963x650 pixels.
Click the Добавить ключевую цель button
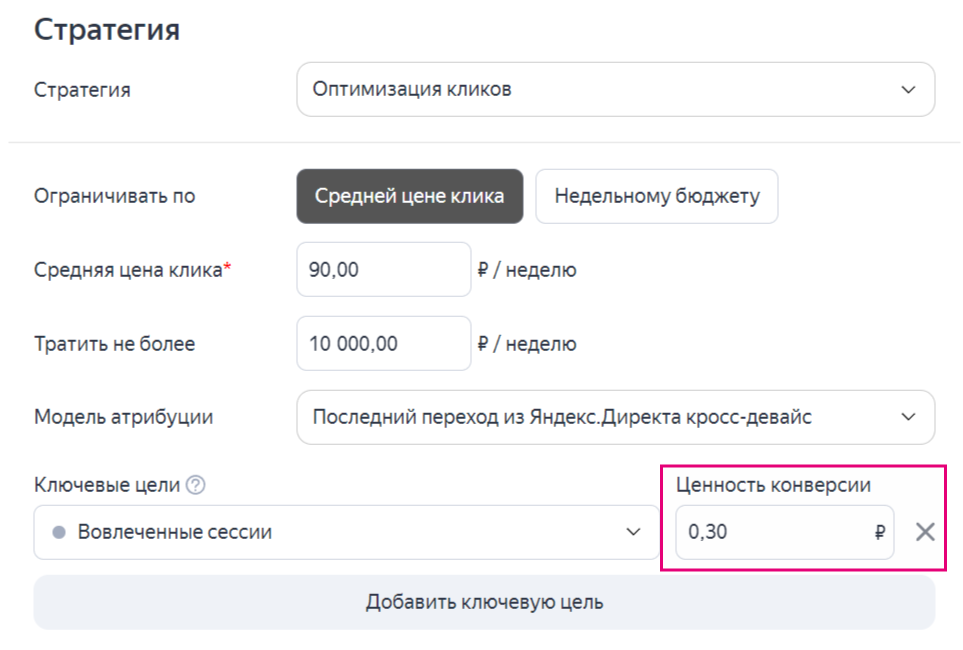(484, 603)
